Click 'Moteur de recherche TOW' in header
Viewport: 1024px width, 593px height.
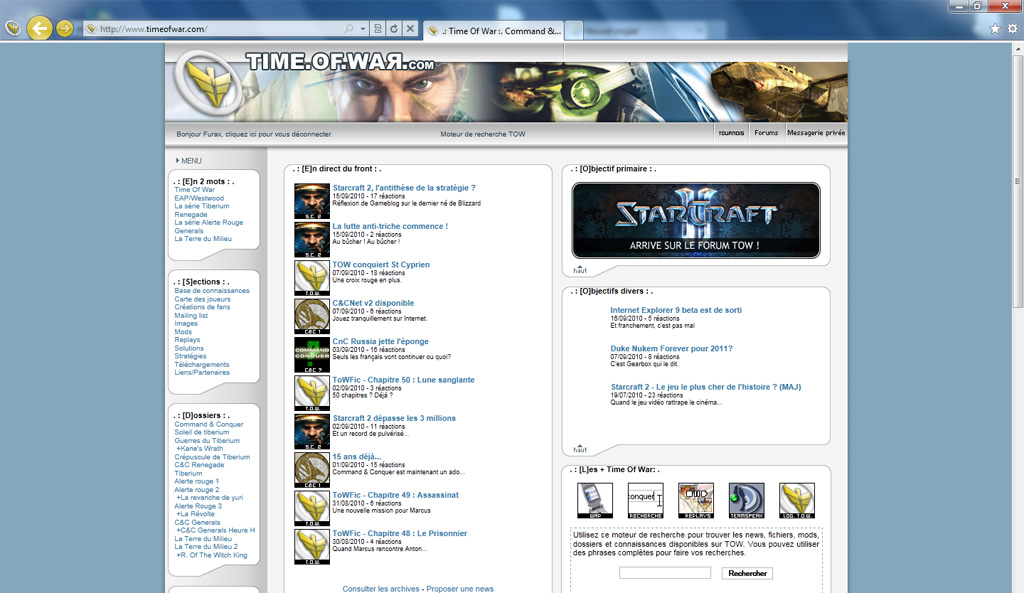pyautogui.click(x=483, y=134)
